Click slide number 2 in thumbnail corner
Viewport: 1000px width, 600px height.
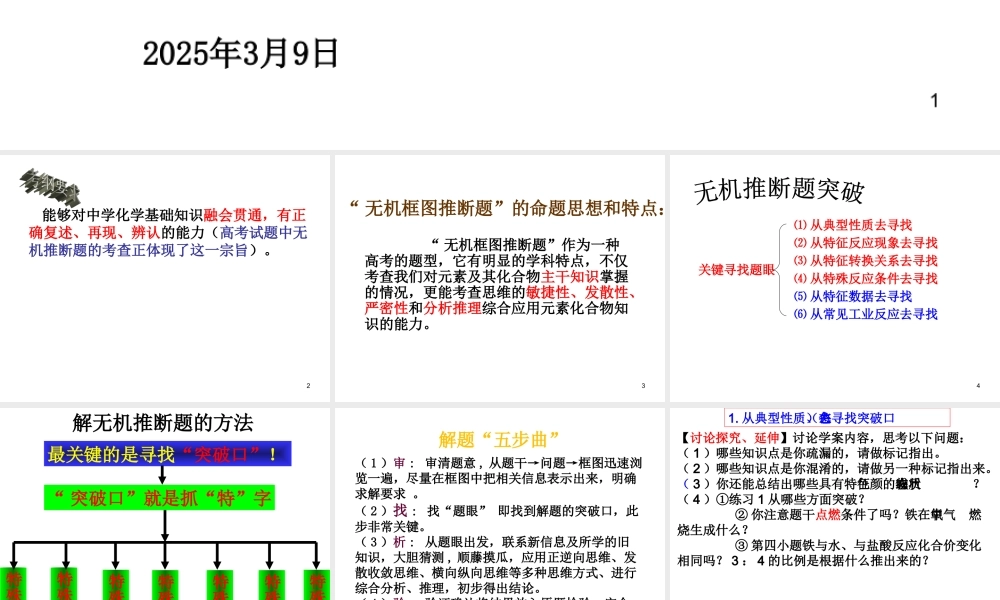(x=309, y=386)
